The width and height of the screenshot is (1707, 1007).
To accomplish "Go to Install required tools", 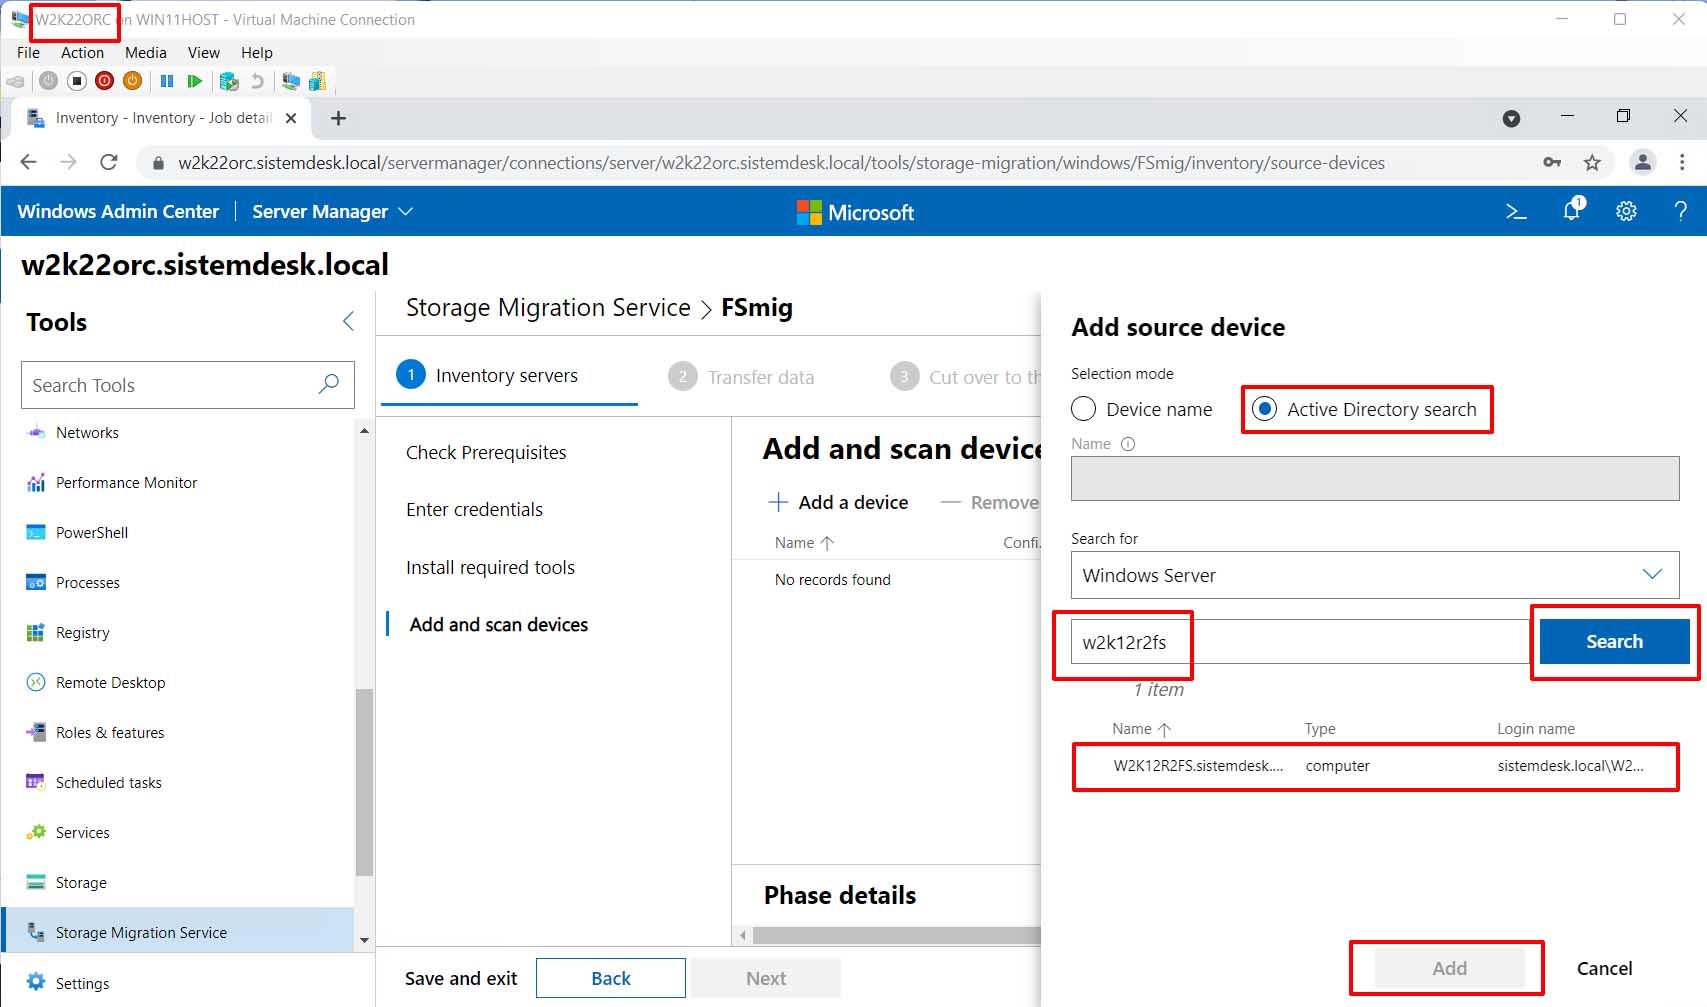I will 490,567.
